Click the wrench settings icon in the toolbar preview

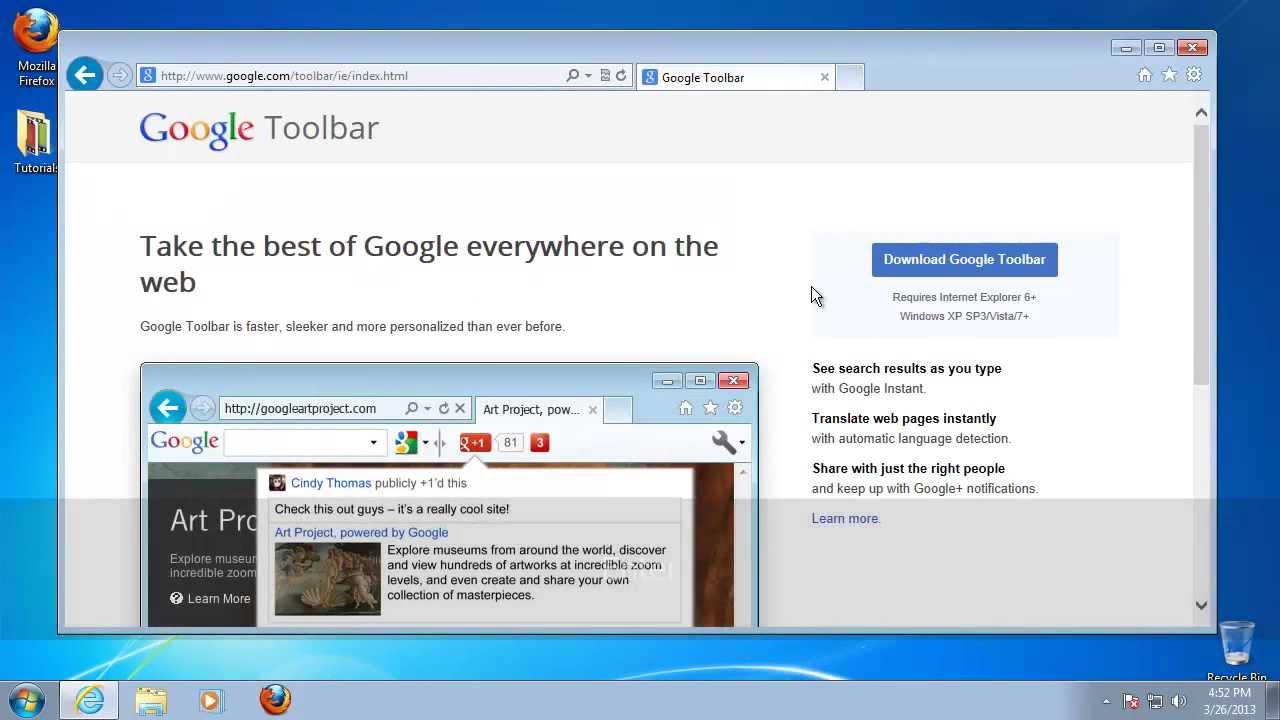point(723,442)
